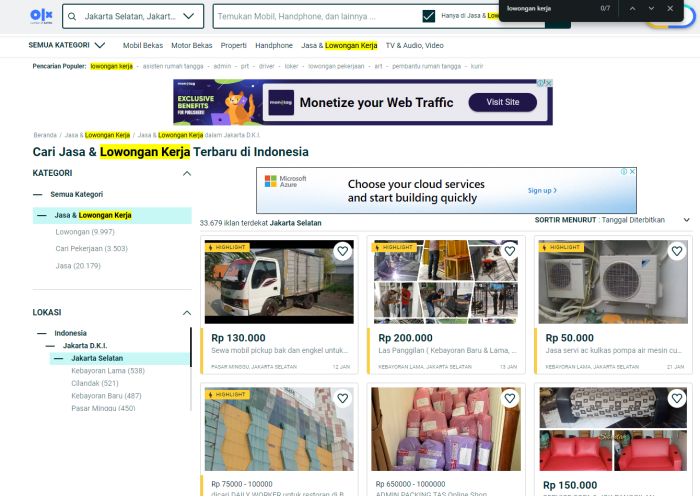
Task: Favorite the Rp 130.000 truck listing
Action: pyautogui.click(x=342, y=251)
